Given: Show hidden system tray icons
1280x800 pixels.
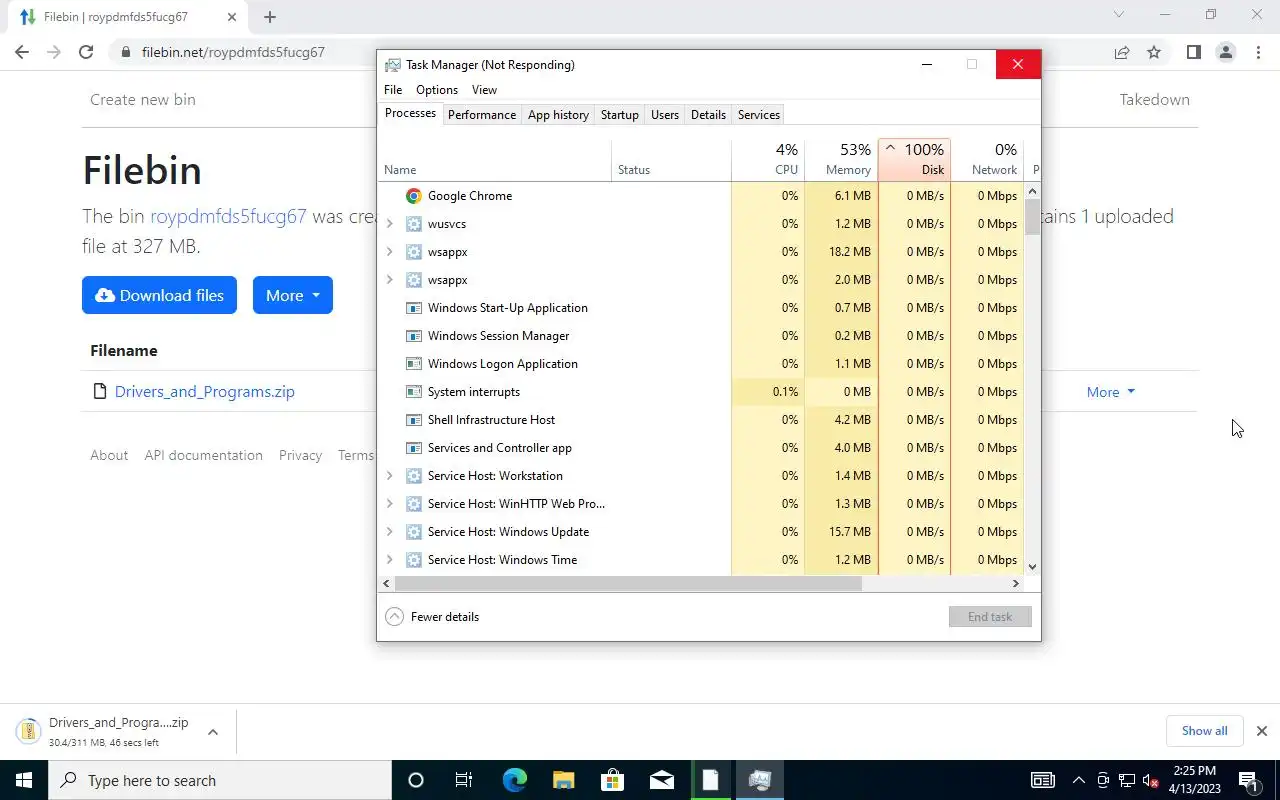Looking at the screenshot, I should (1078, 780).
